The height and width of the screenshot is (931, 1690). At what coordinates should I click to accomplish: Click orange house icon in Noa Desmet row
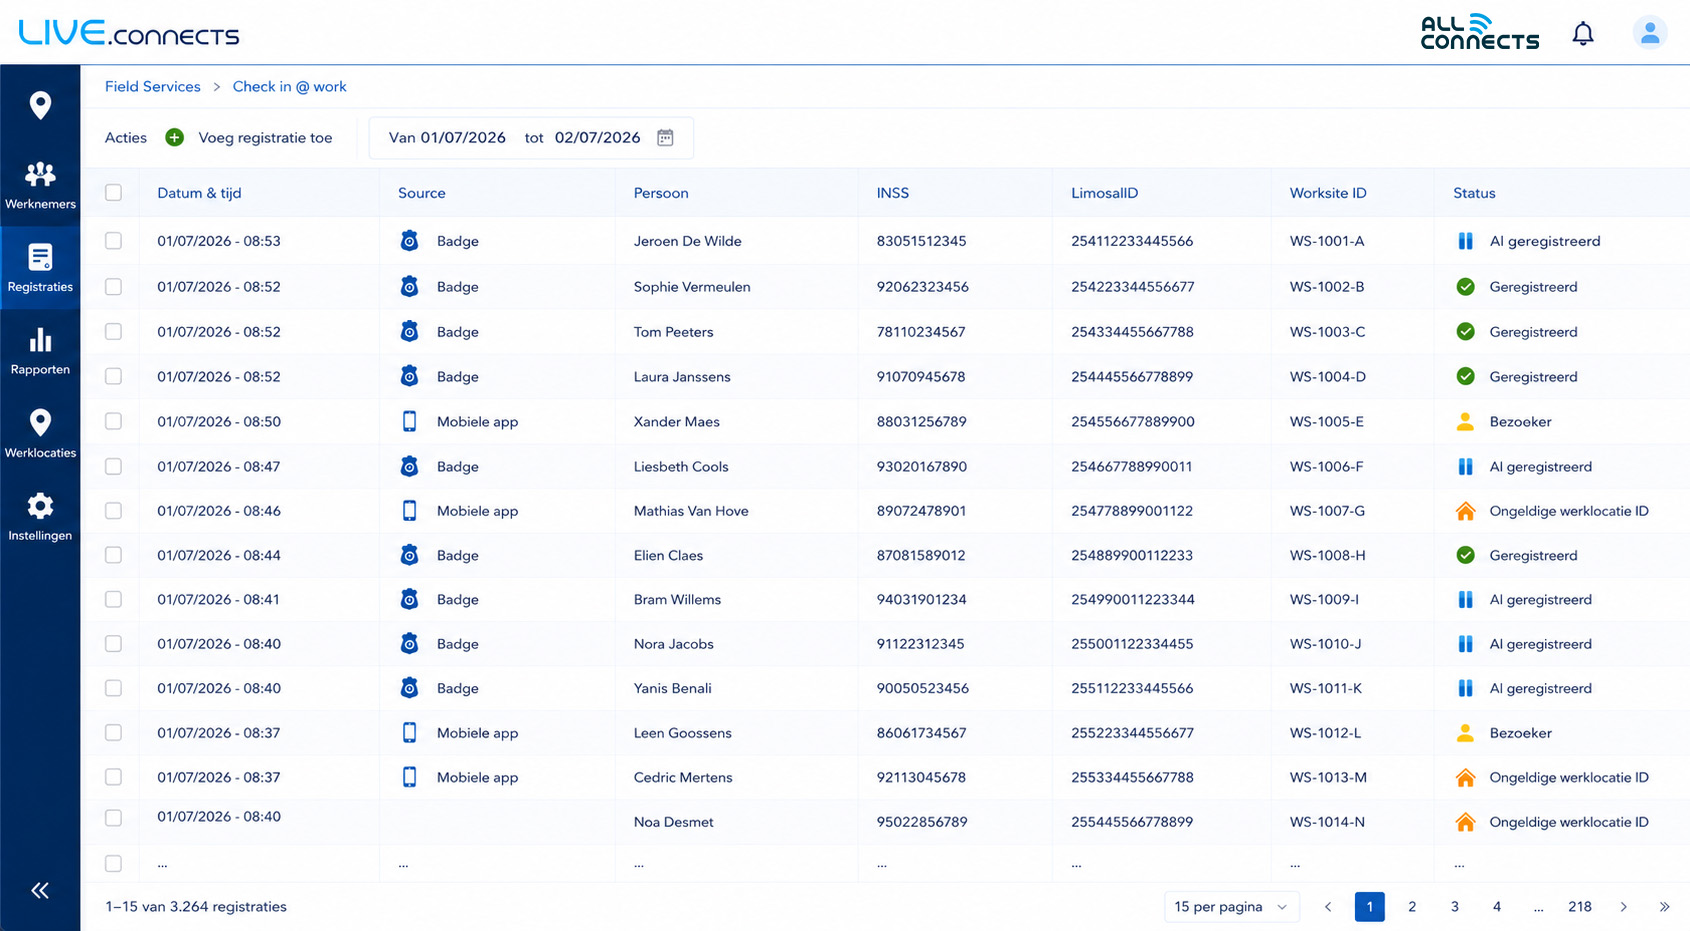[1465, 822]
